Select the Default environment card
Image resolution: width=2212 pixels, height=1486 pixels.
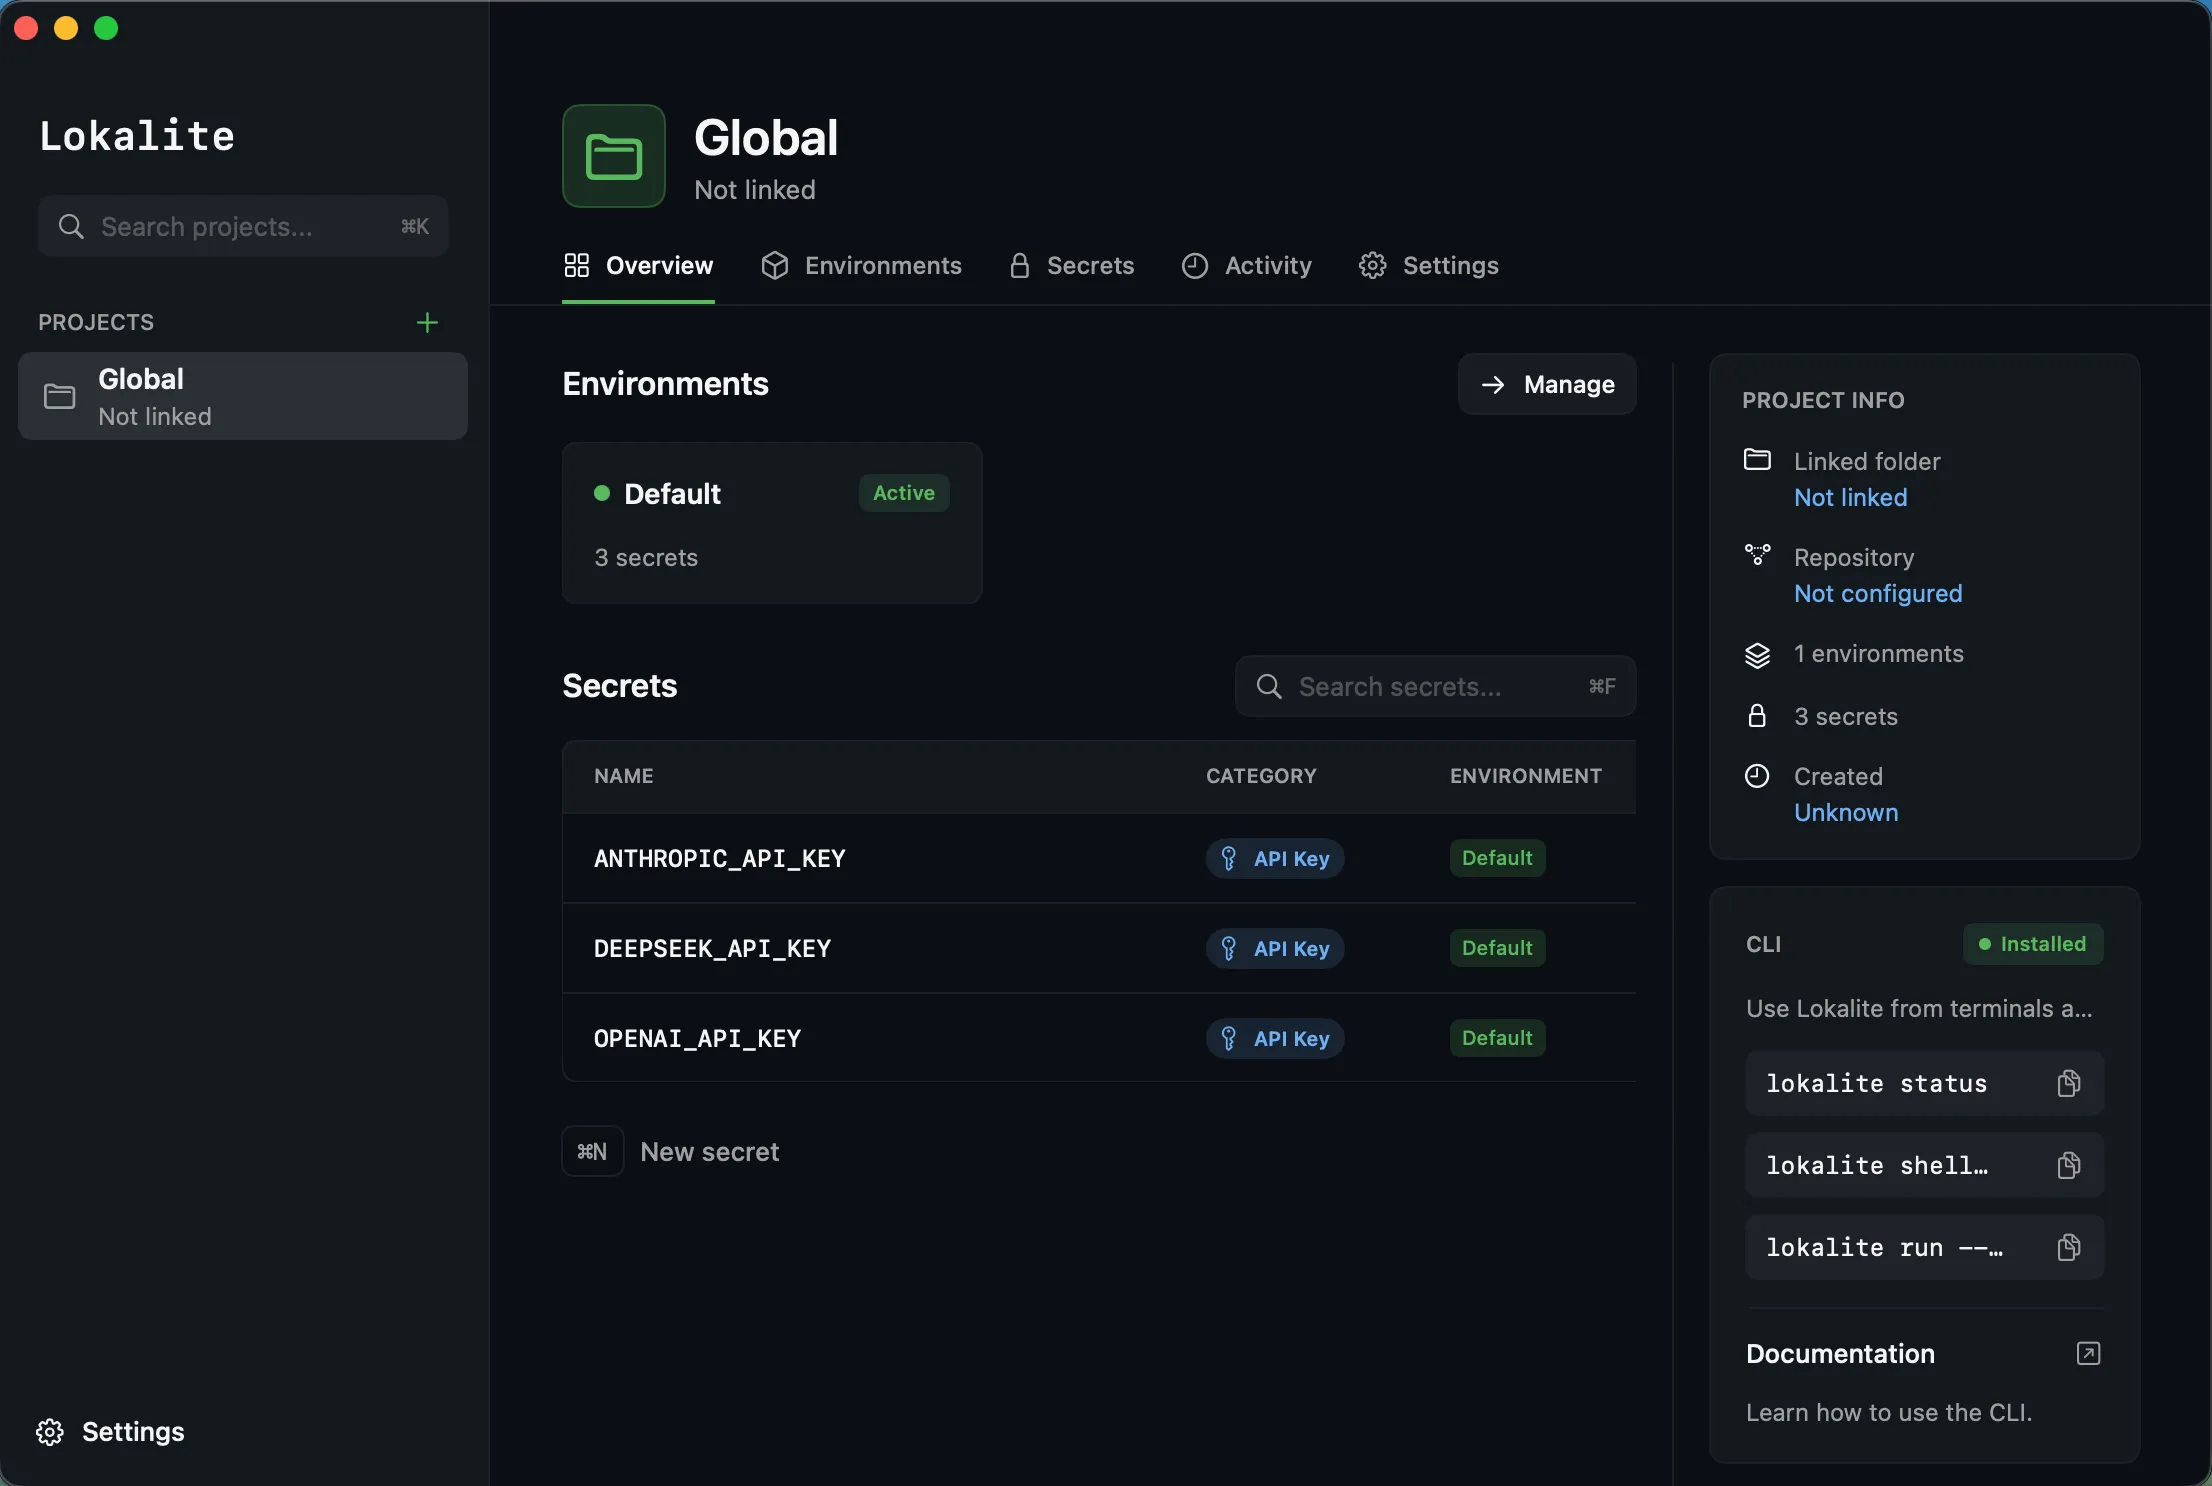click(772, 523)
